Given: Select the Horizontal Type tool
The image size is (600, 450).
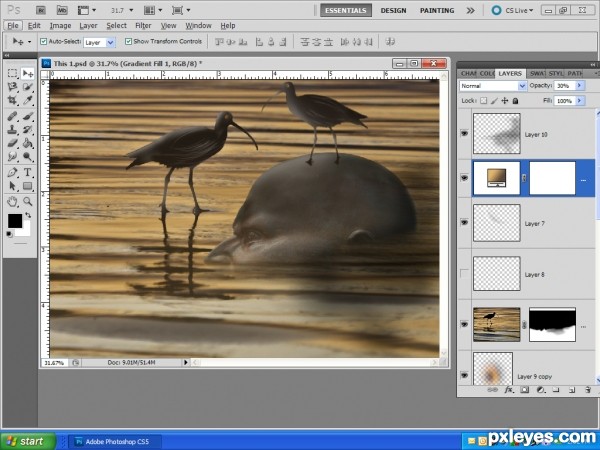Looking at the screenshot, I should tap(28, 172).
